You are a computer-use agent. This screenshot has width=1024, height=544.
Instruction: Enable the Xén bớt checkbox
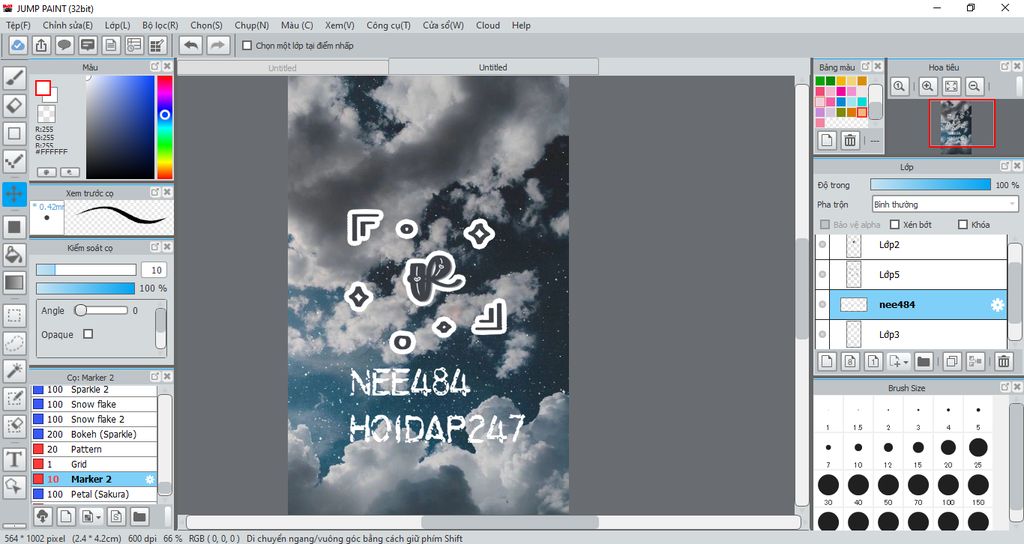[895, 225]
